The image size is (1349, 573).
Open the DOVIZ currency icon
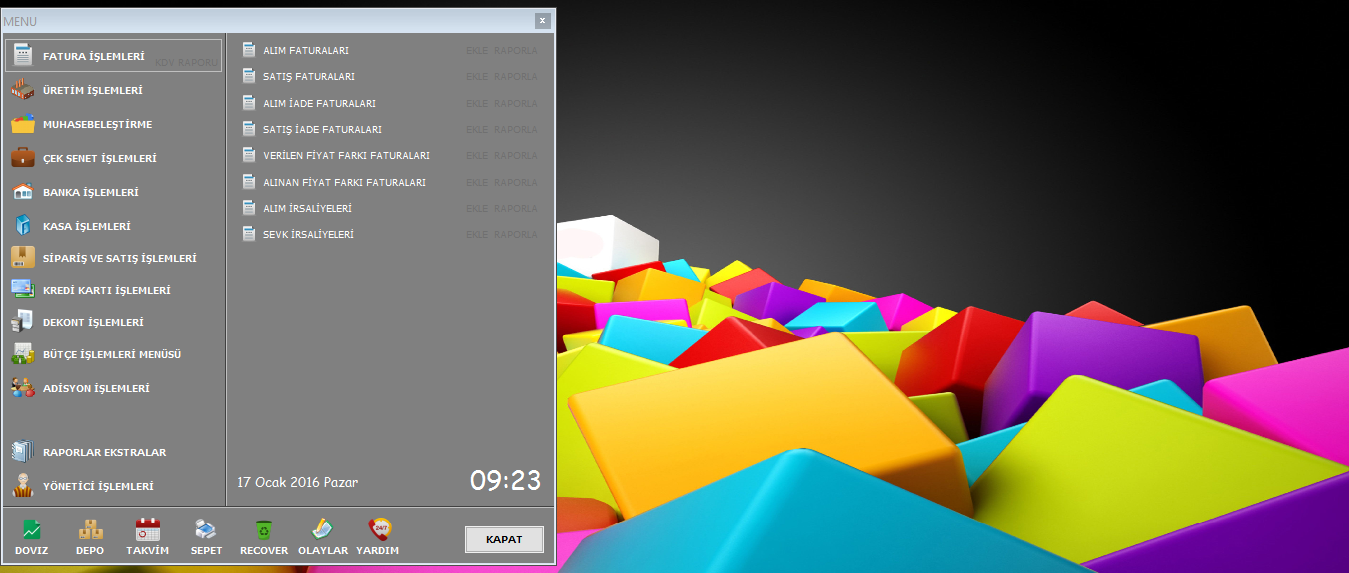32,530
